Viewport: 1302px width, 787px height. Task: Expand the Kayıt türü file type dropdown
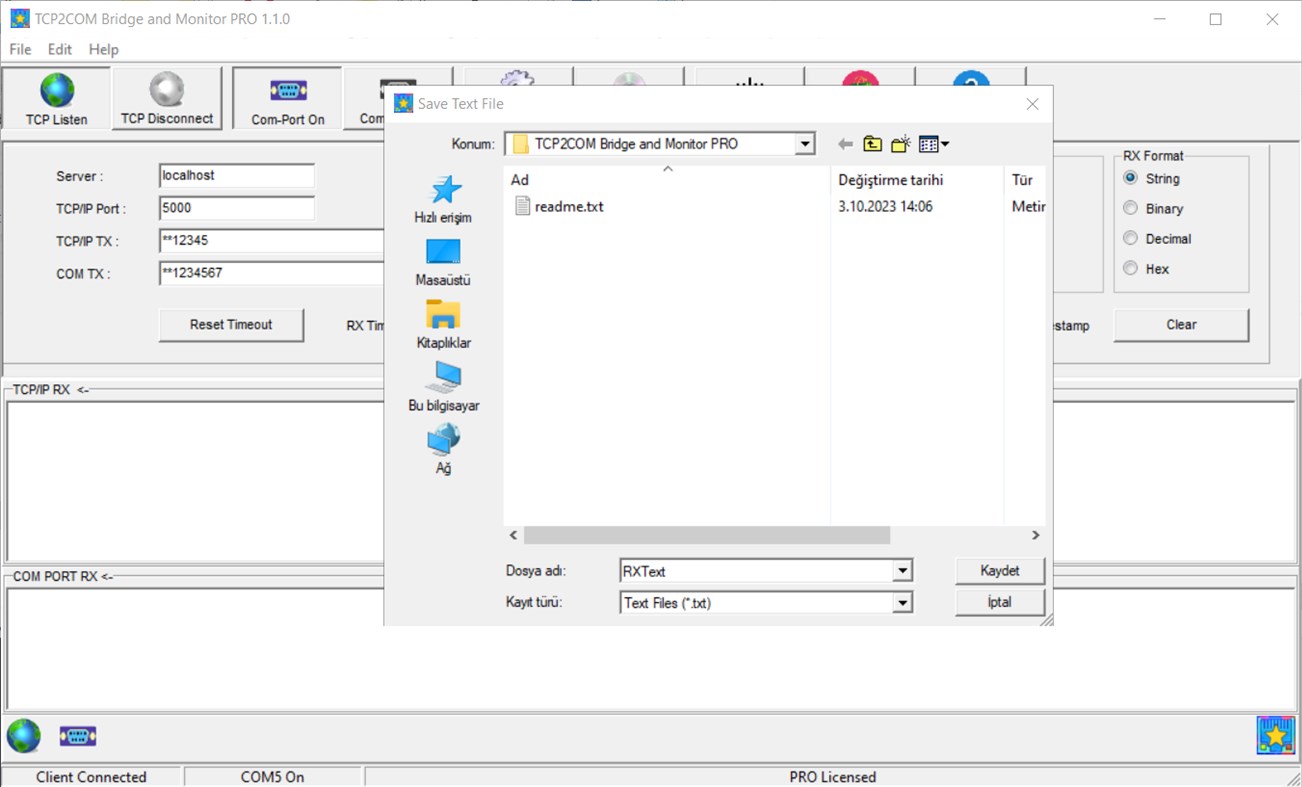point(901,602)
